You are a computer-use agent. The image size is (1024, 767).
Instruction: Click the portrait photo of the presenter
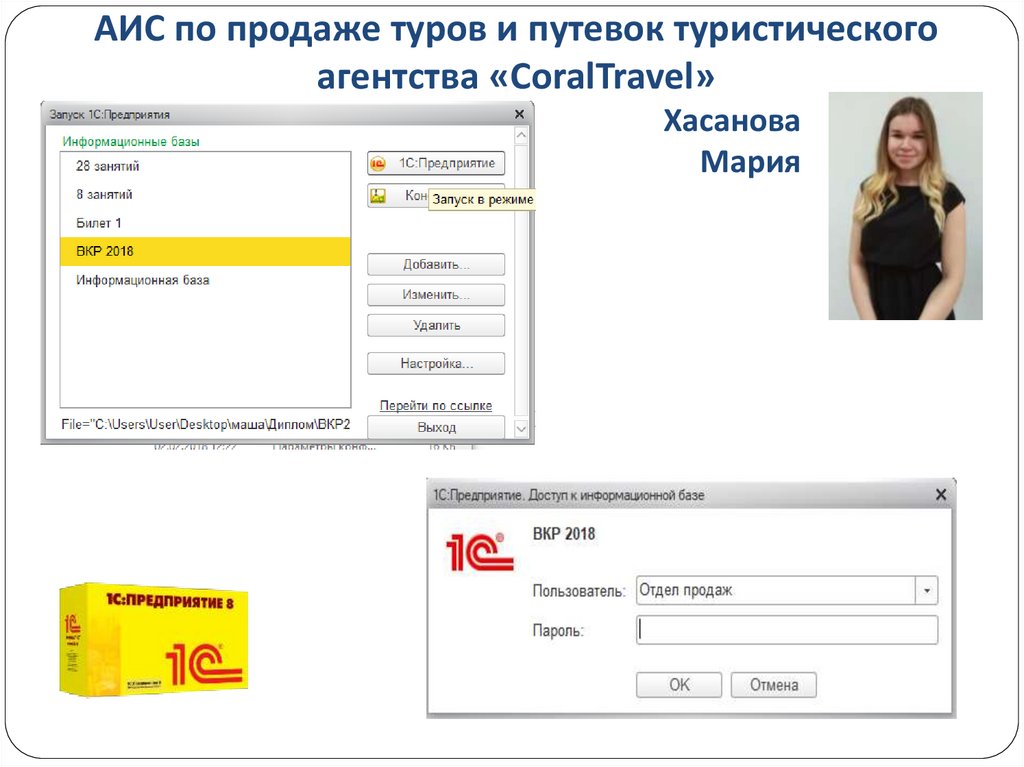pyautogui.click(x=905, y=206)
